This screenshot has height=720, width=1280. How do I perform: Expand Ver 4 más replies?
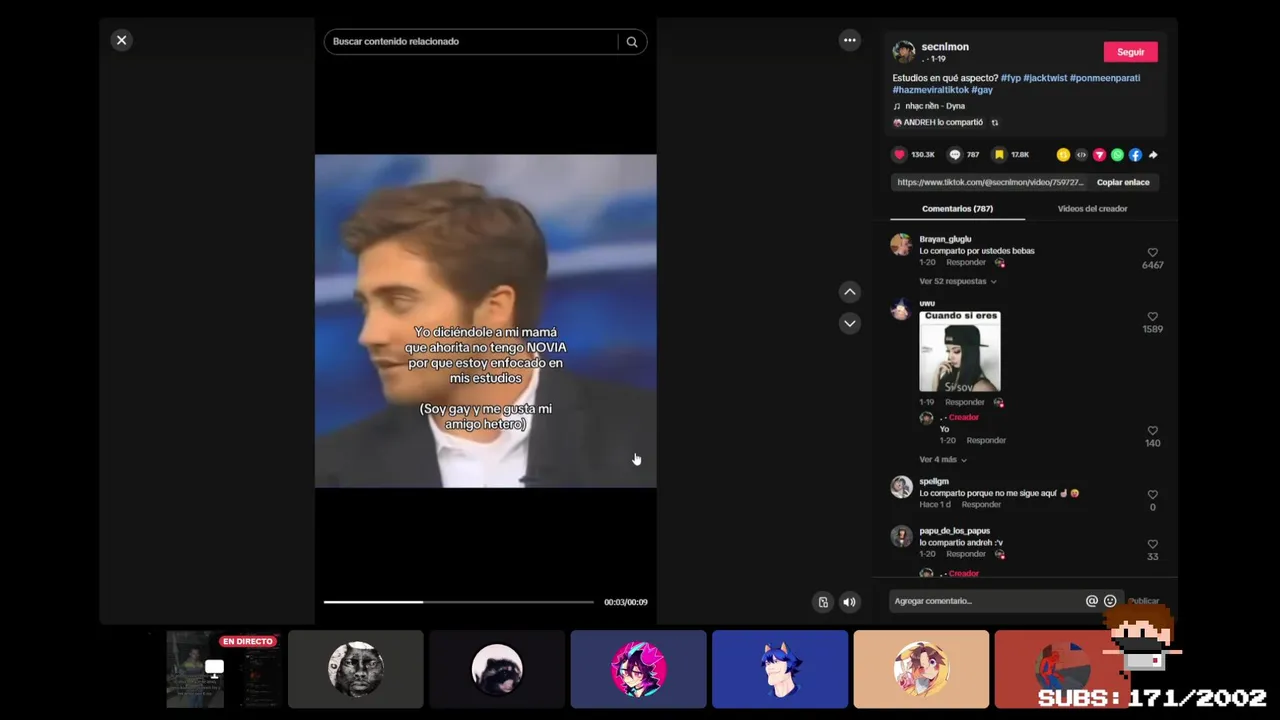click(x=943, y=460)
